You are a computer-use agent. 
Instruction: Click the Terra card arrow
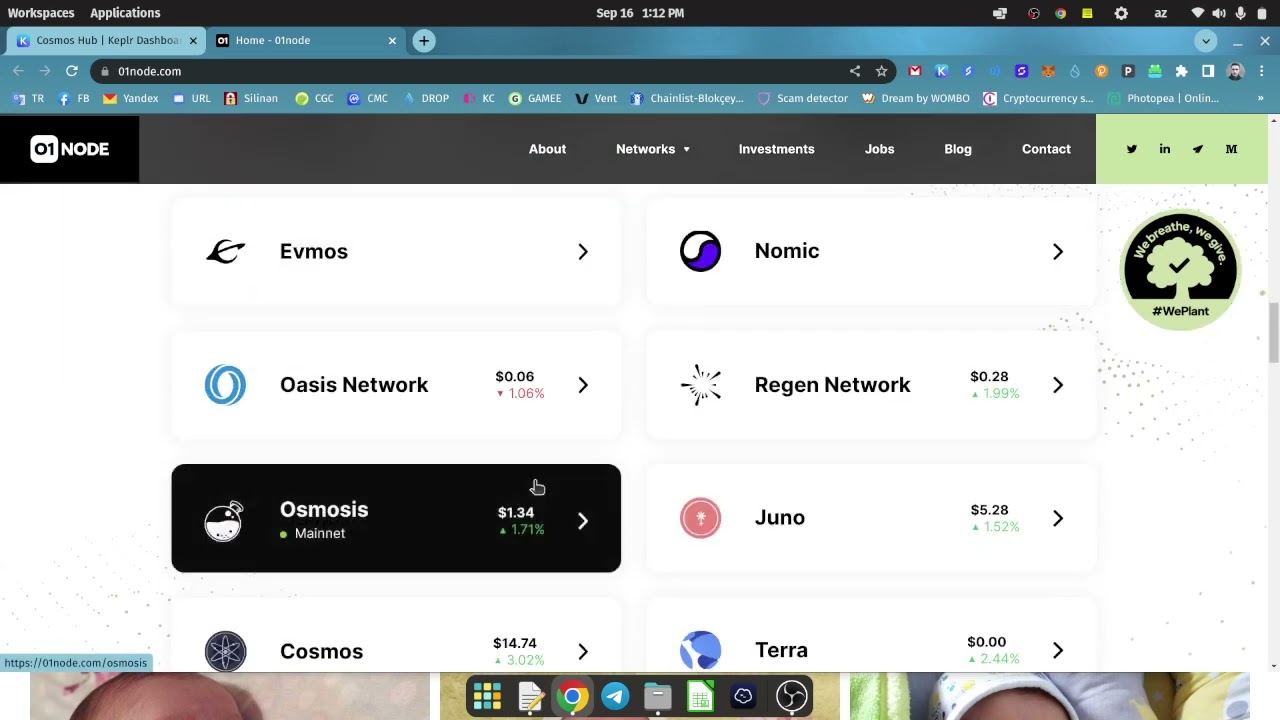coord(1058,651)
